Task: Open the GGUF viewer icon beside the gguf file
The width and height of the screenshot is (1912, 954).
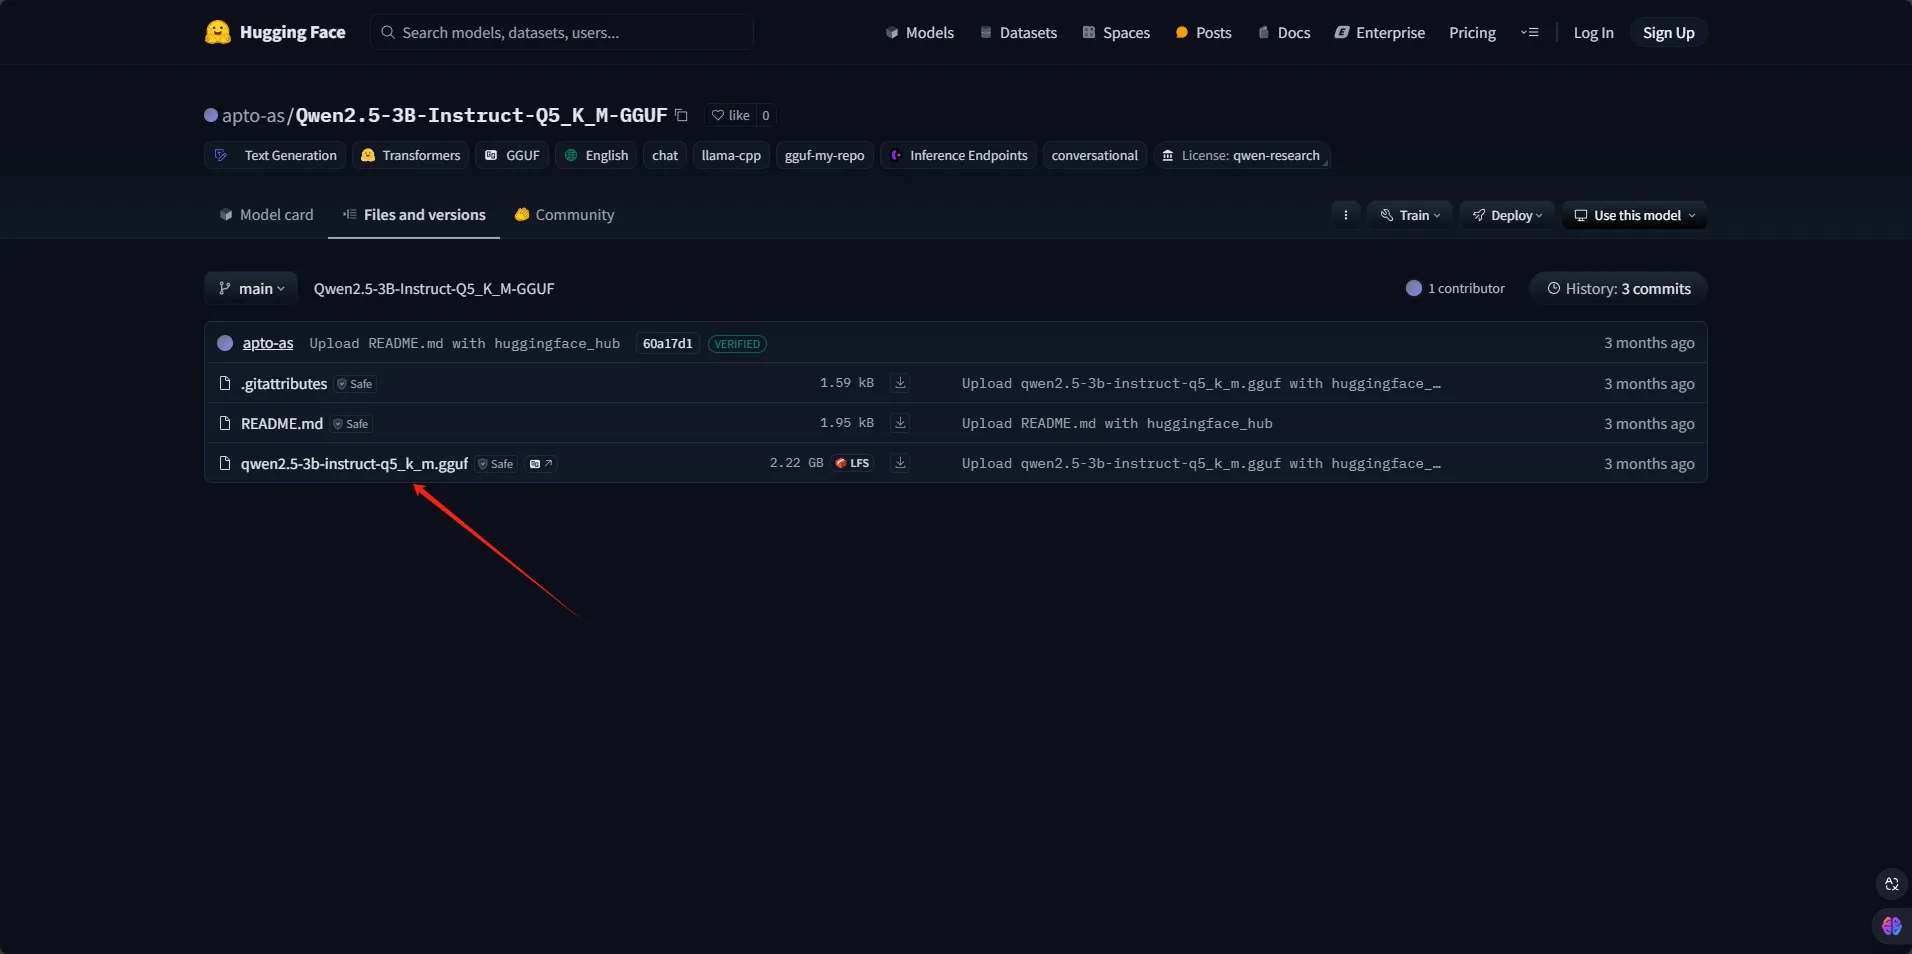Action: [x=541, y=464]
